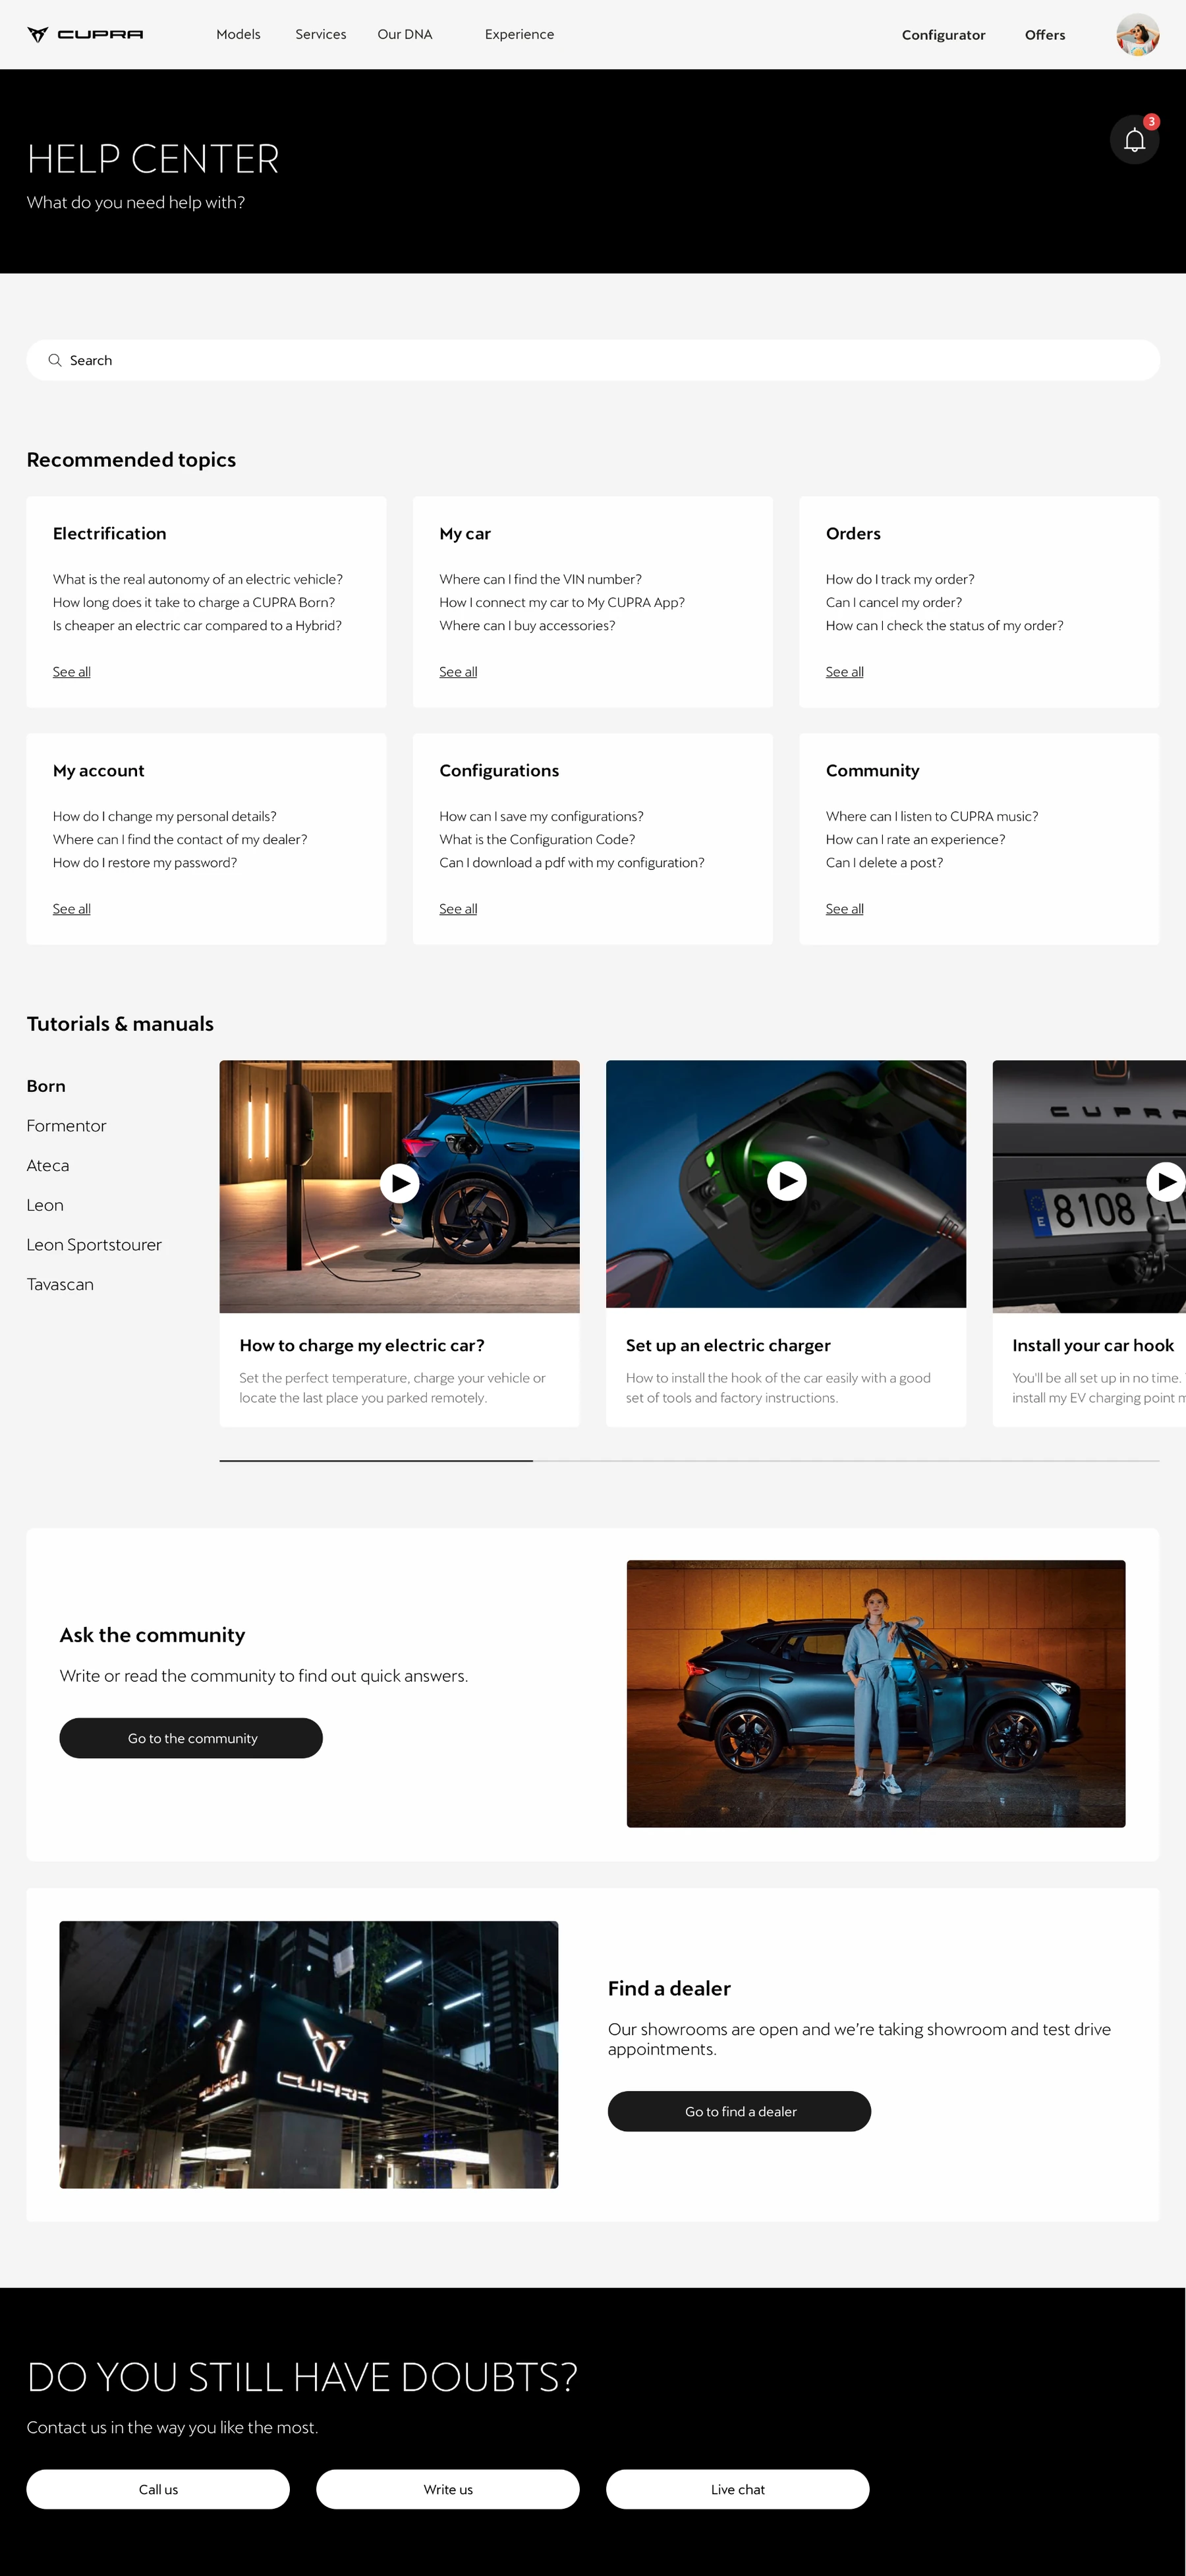The image size is (1186, 2576).
Task: Play the 'Set up an electric charger' video
Action: (x=786, y=1181)
